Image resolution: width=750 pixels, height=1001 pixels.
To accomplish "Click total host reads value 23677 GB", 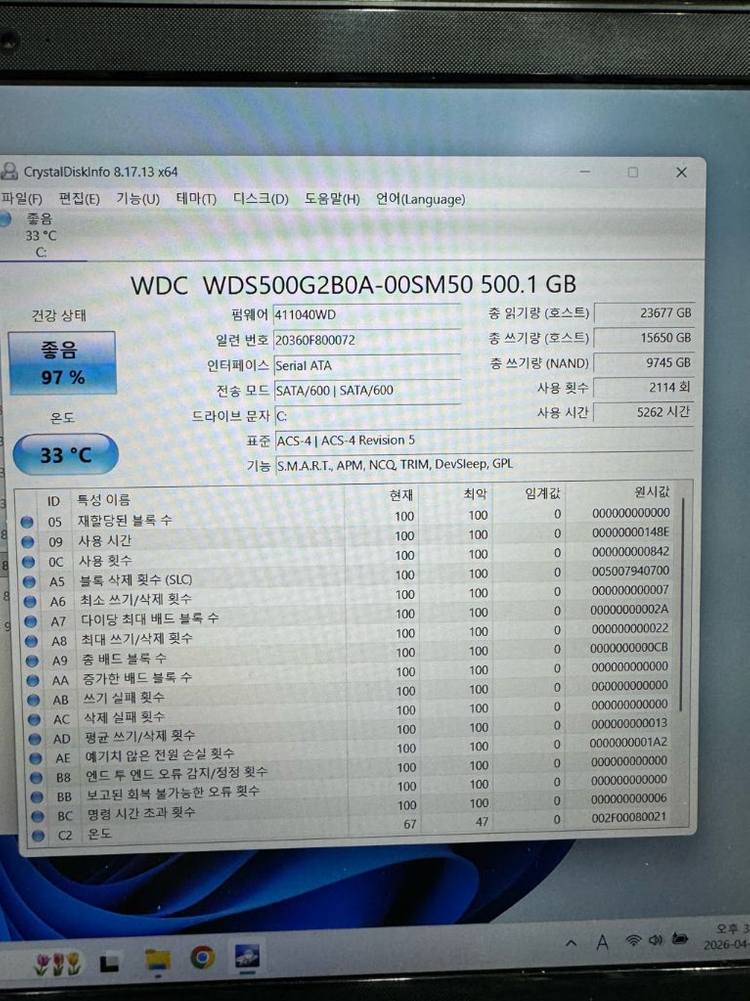I will tap(643, 313).
